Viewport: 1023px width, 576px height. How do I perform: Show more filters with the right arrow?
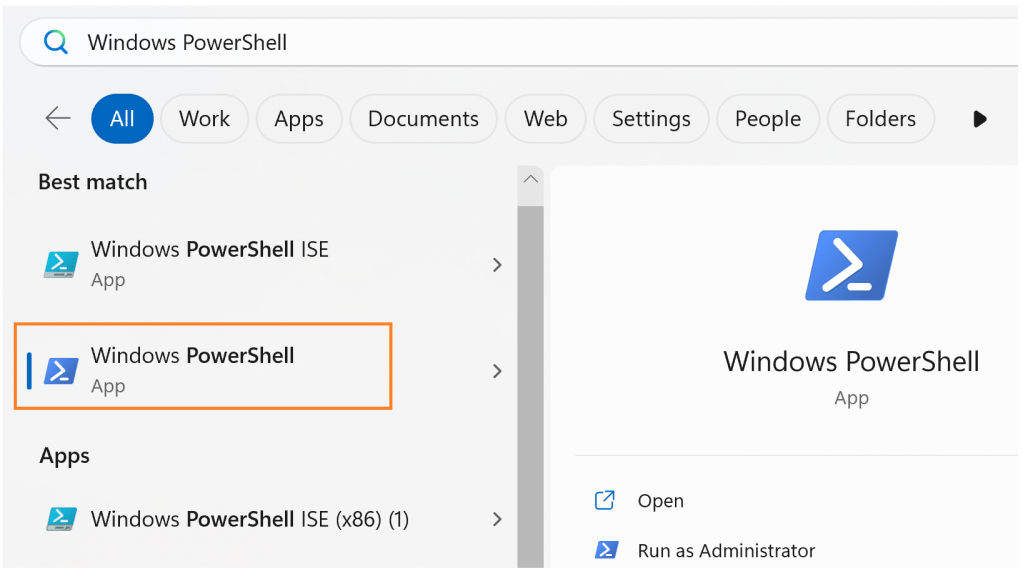point(980,119)
